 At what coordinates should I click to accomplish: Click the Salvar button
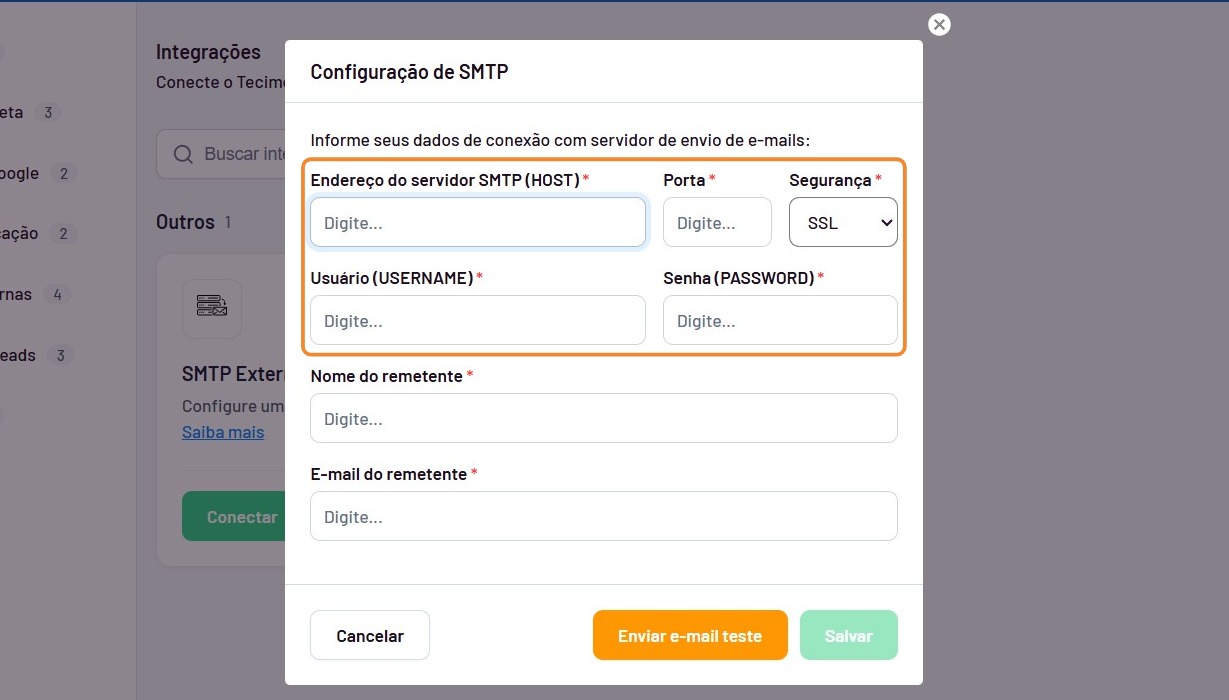tap(849, 635)
